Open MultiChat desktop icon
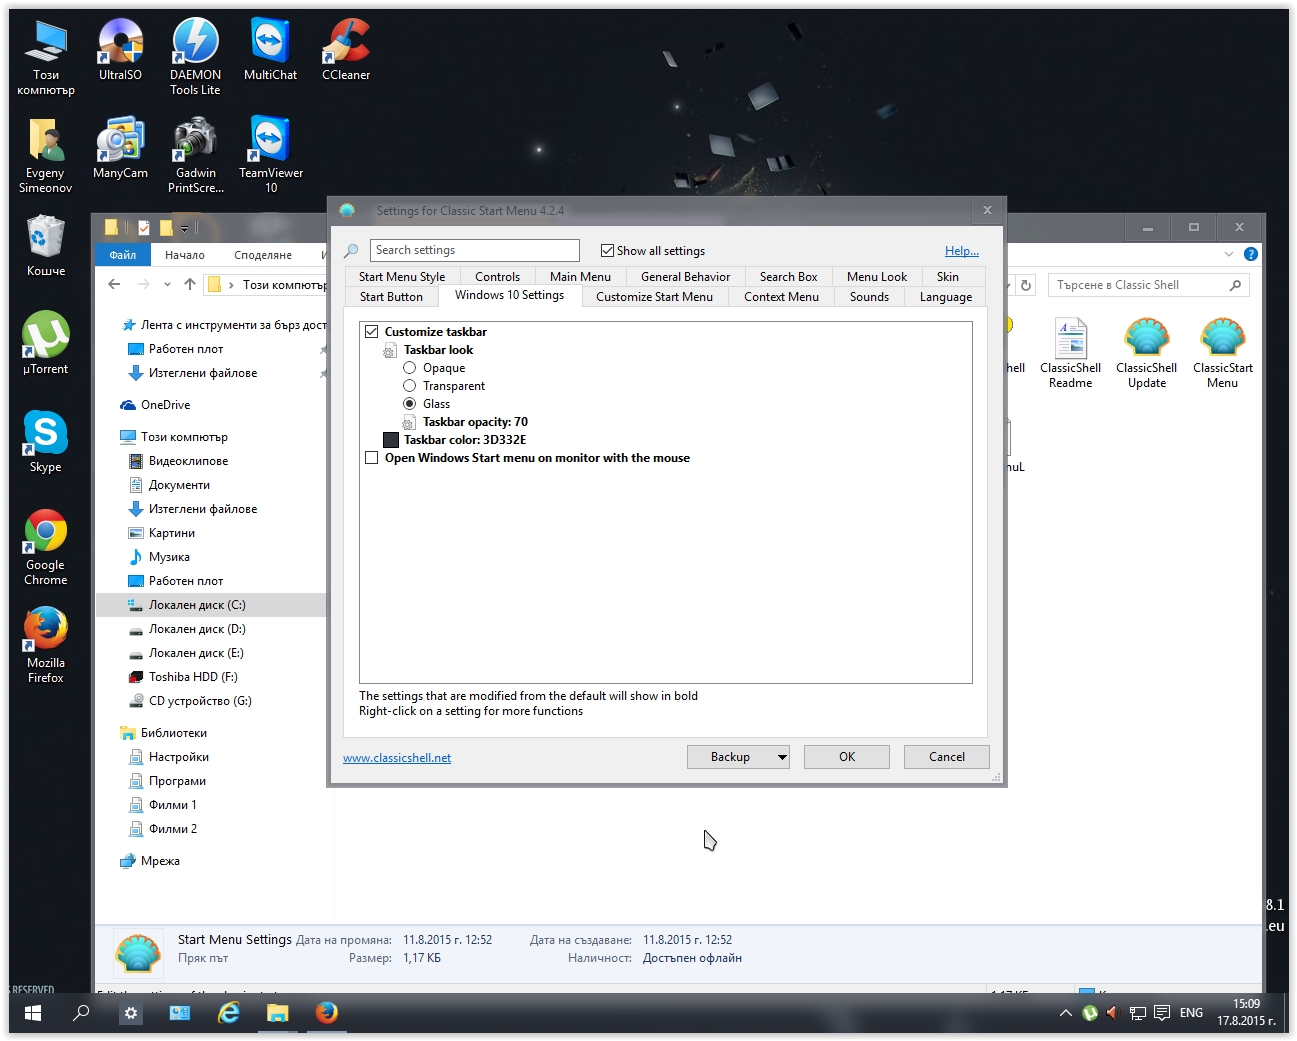Image resolution: width=1297 pixels, height=1041 pixels. (270, 49)
